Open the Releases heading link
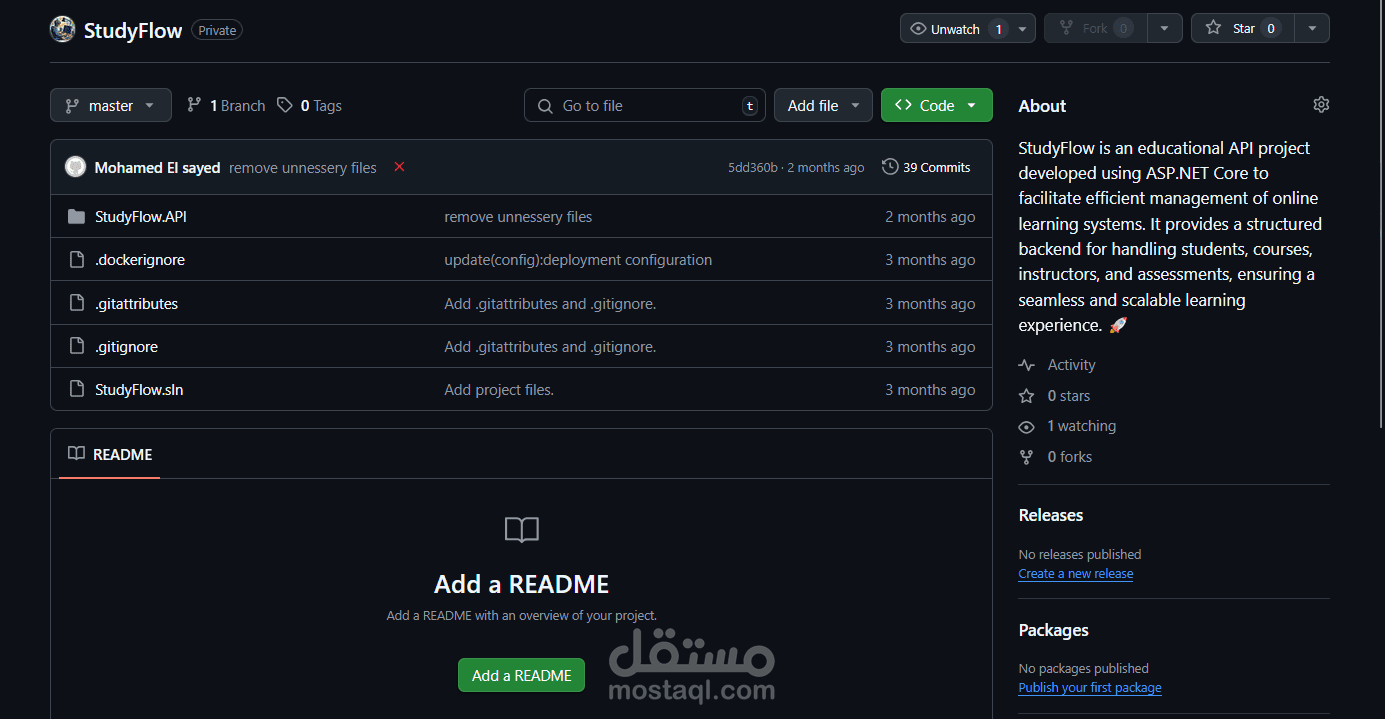Screen dimensions: 1385x719 click(1051, 515)
